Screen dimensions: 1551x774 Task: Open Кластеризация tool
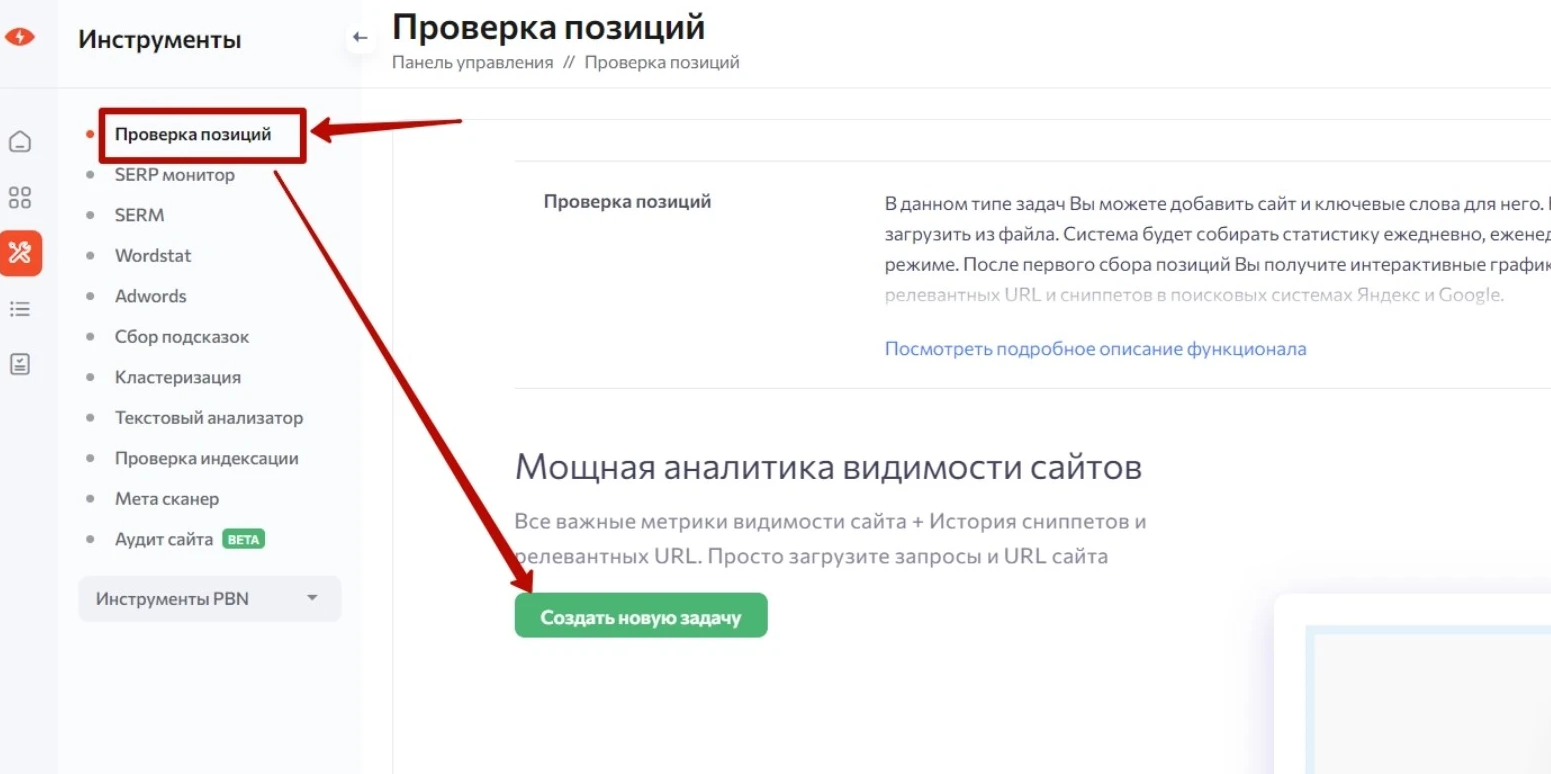click(x=178, y=377)
